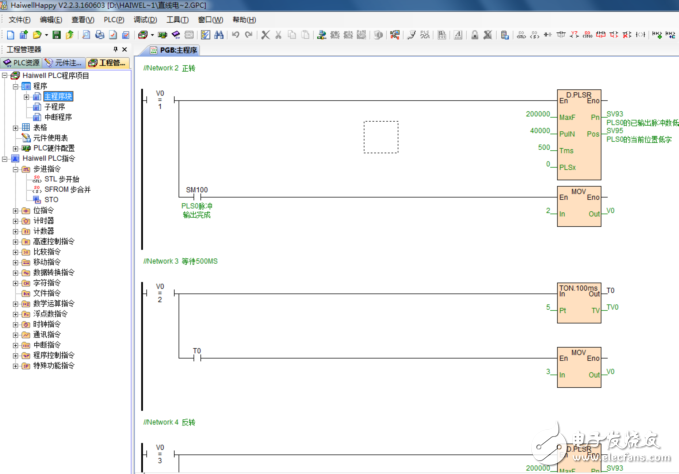This screenshot has width=679, height=474.
Task: Select the D.PLSR instruction block in Network 2
Action: point(580,135)
